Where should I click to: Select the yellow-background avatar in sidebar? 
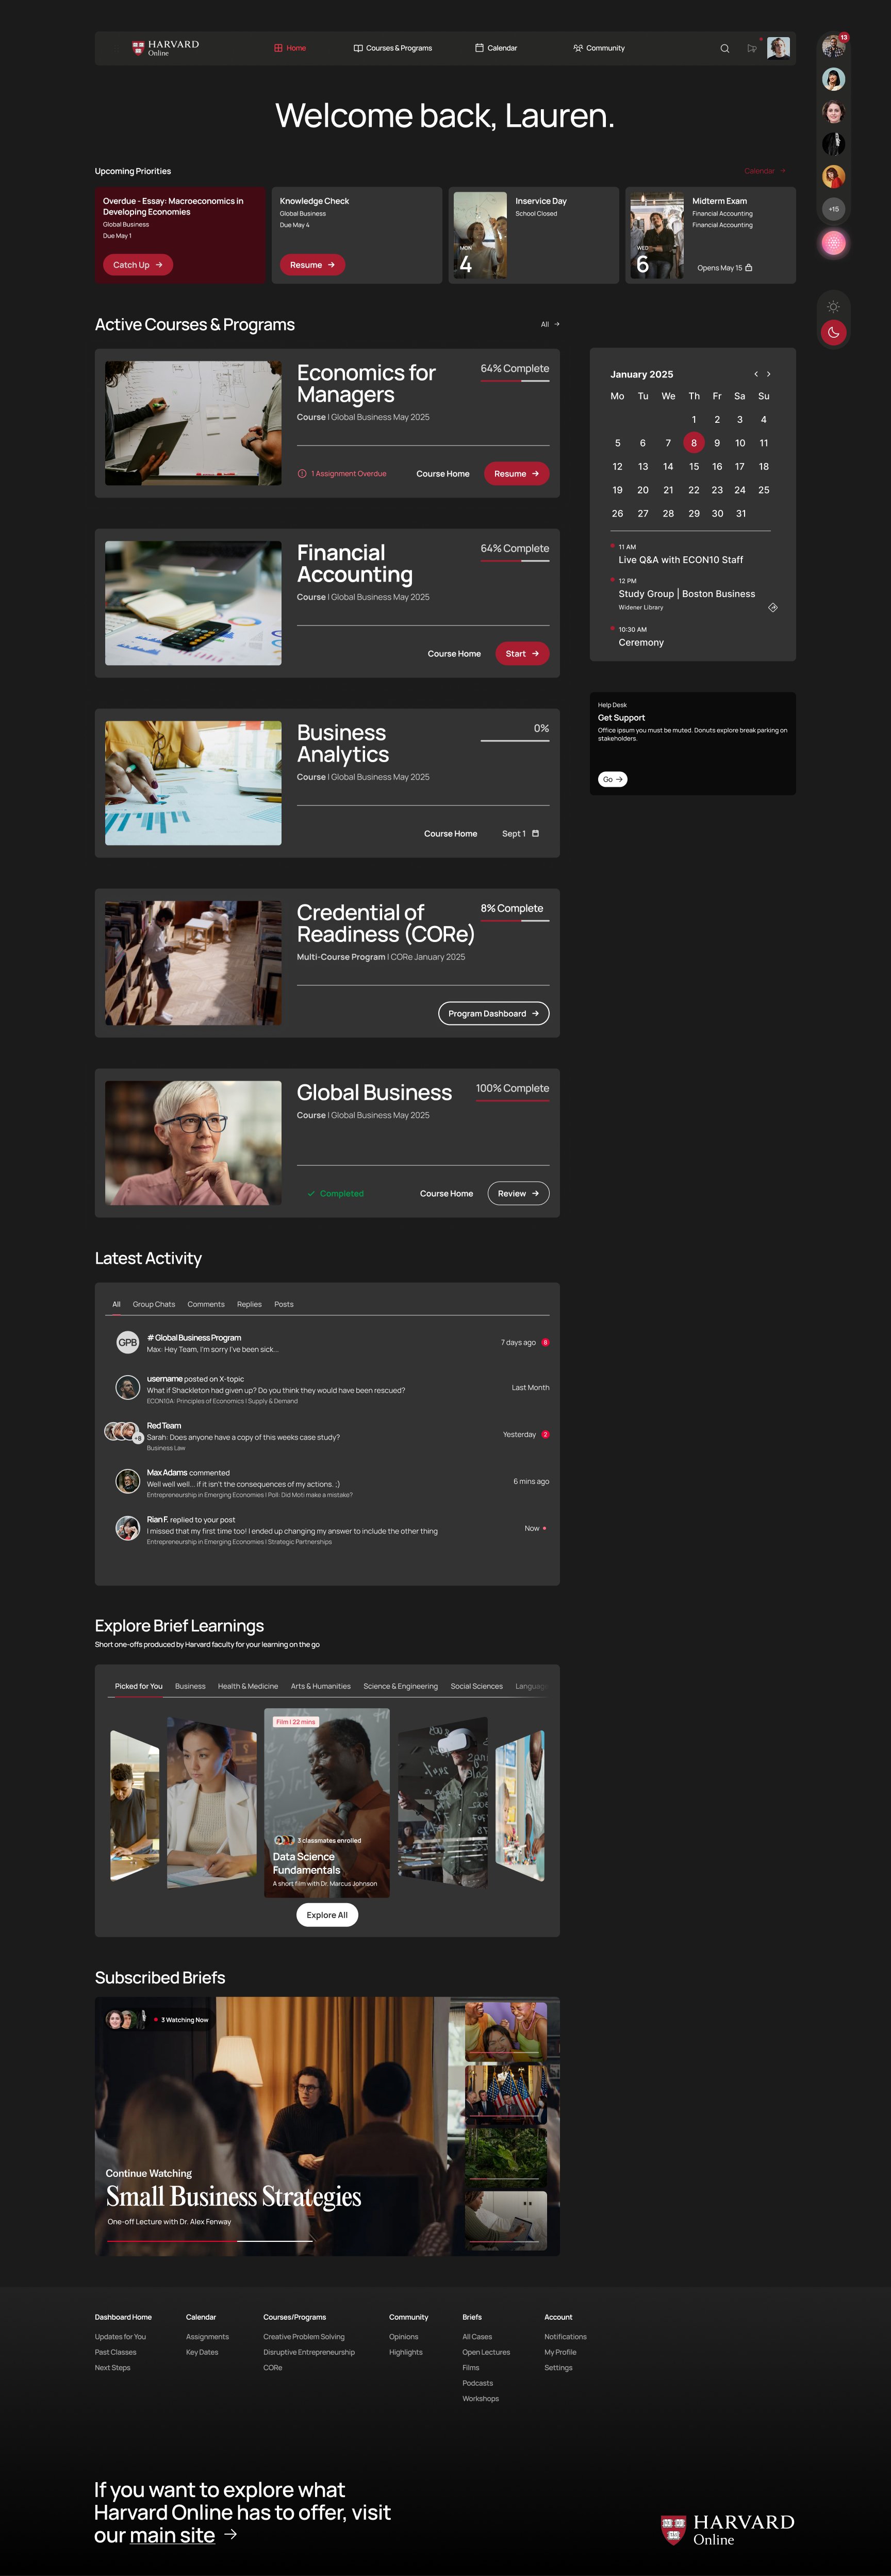click(833, 176)
